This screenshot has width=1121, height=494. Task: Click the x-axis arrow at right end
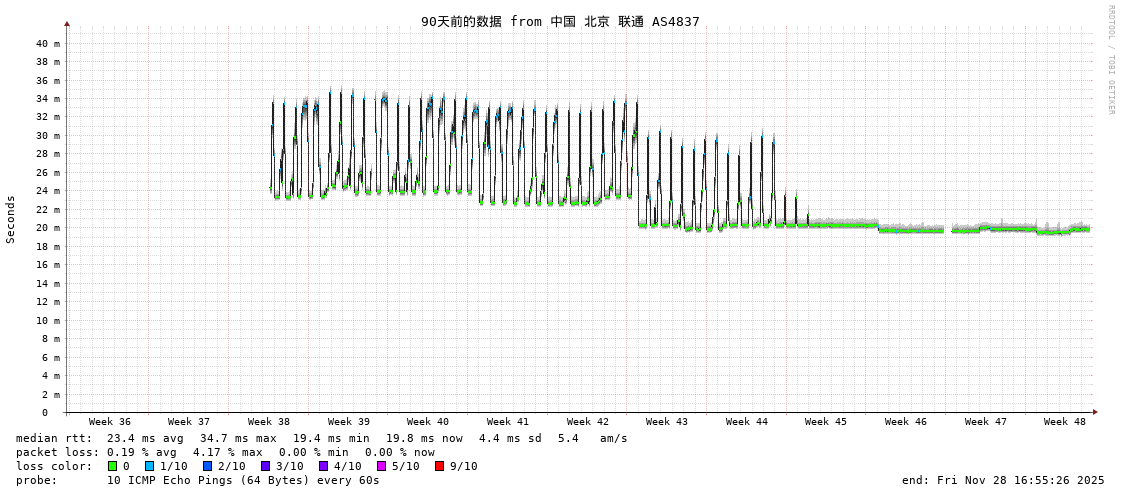[1095, 412]
